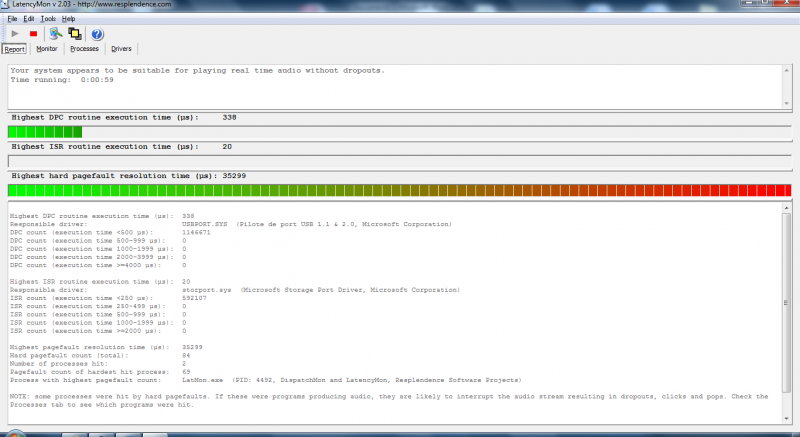Click the magnifier analysis toolbar icon
Screen dimensions: 800x437
(x=56, y=33)
